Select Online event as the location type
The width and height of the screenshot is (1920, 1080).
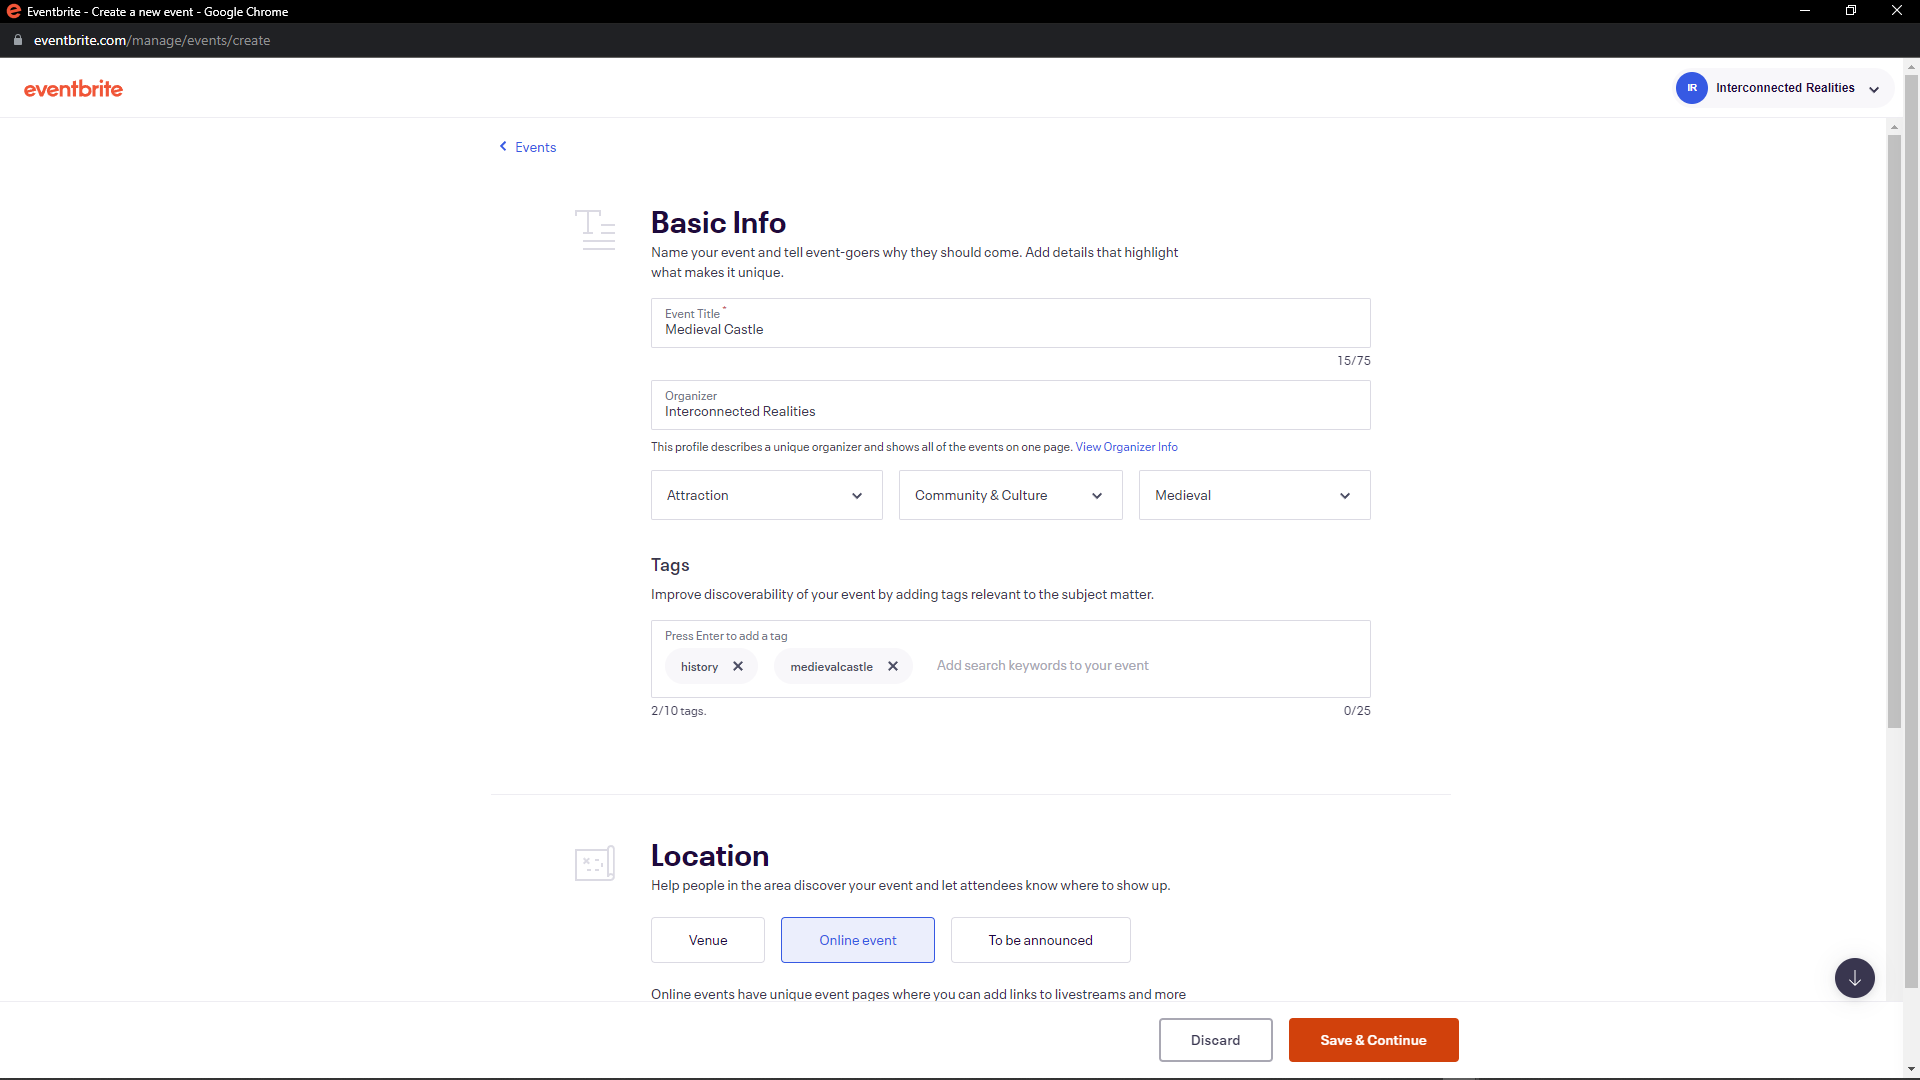pyautogui.click(x=857, y=940)
